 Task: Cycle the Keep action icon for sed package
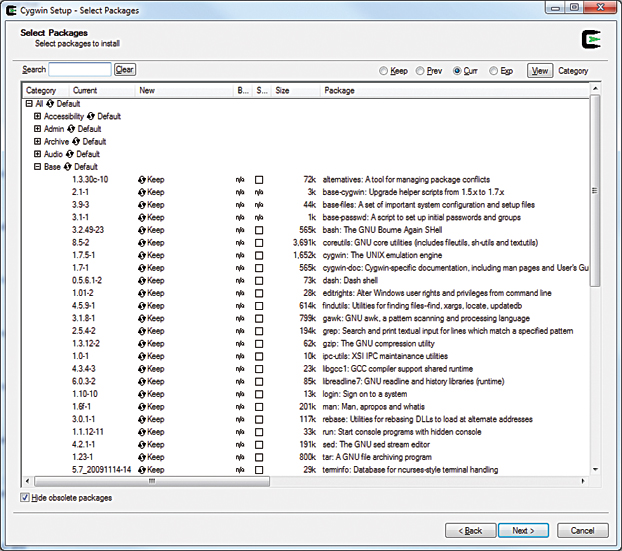[x=142, y=445]
